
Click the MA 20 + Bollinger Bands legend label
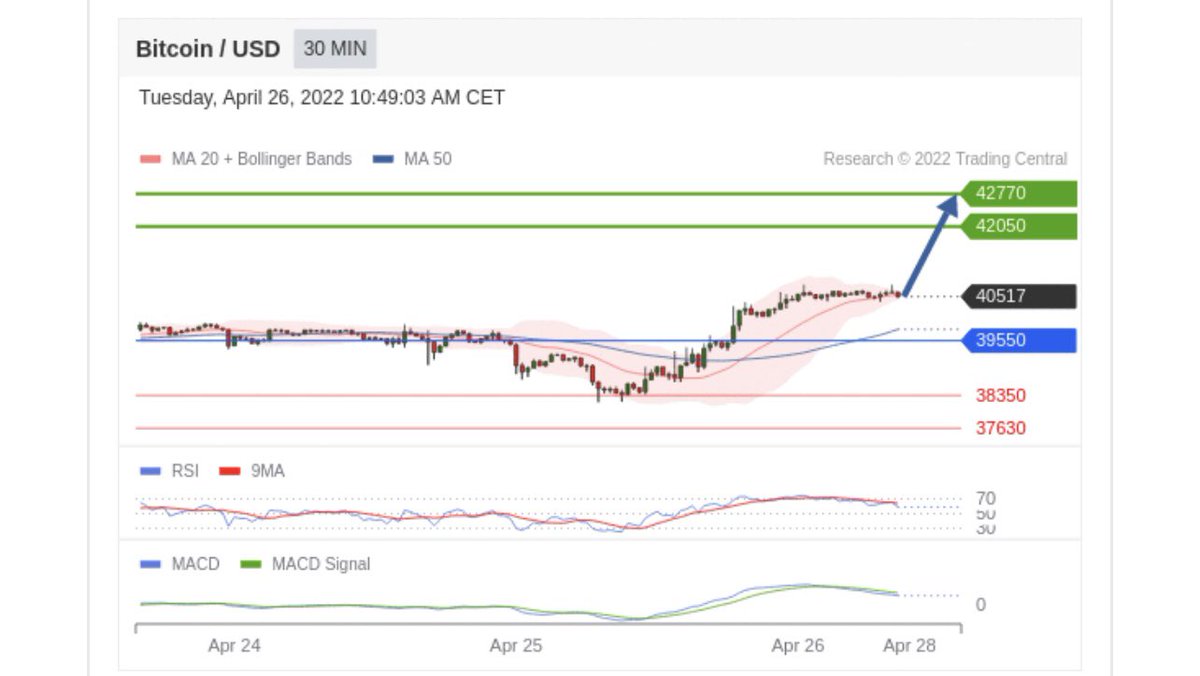pyautogui.click(x=262, y=158)
